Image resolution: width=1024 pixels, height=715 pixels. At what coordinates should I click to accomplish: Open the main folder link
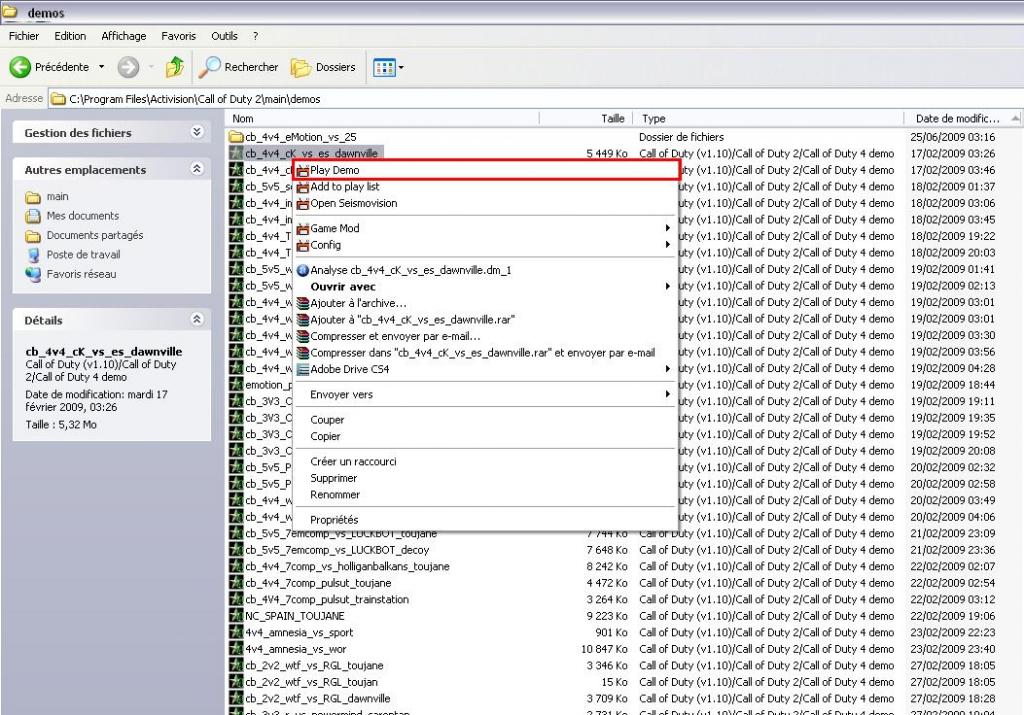[x=57, y=197]
